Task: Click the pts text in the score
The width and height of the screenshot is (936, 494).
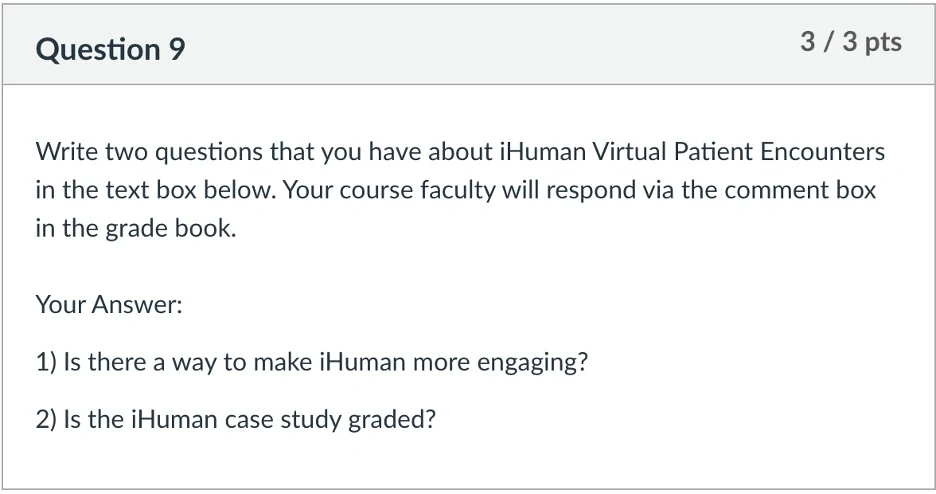Action: (x=883, y=43)
